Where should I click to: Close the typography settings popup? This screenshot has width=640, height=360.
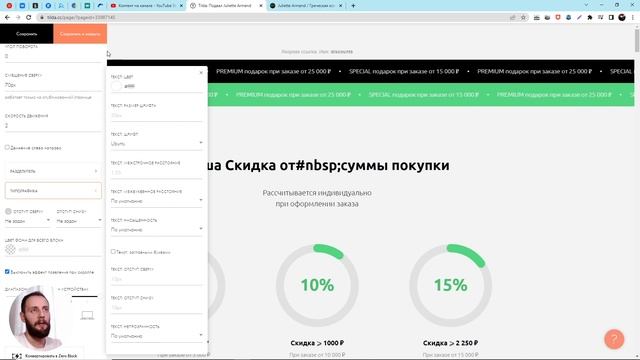click(x=201, y=73)
